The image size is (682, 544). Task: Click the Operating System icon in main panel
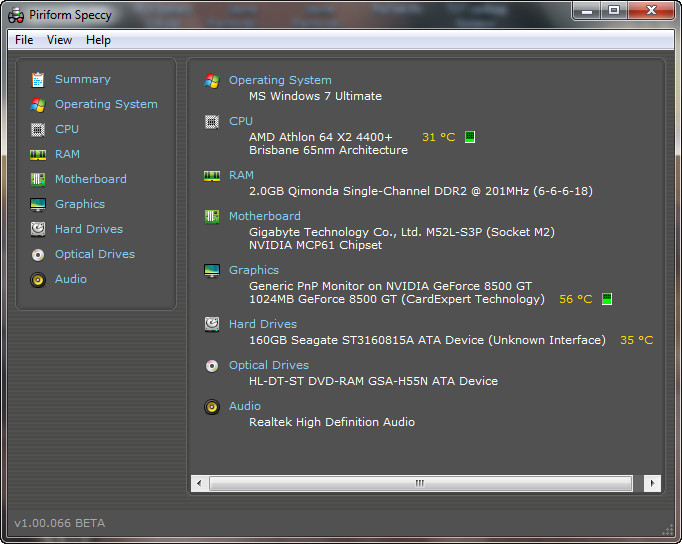212,80
